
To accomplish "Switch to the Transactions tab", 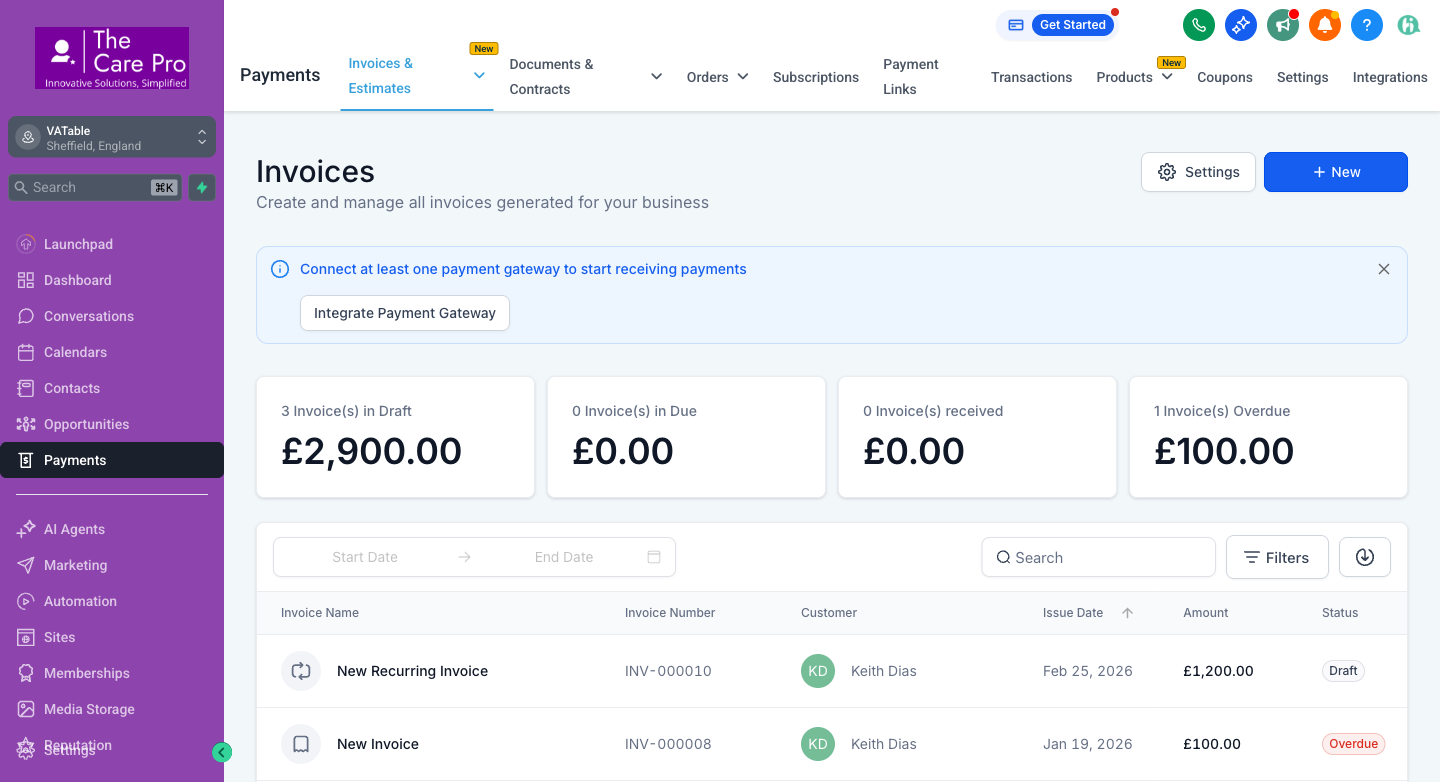I will [1031, 77].
